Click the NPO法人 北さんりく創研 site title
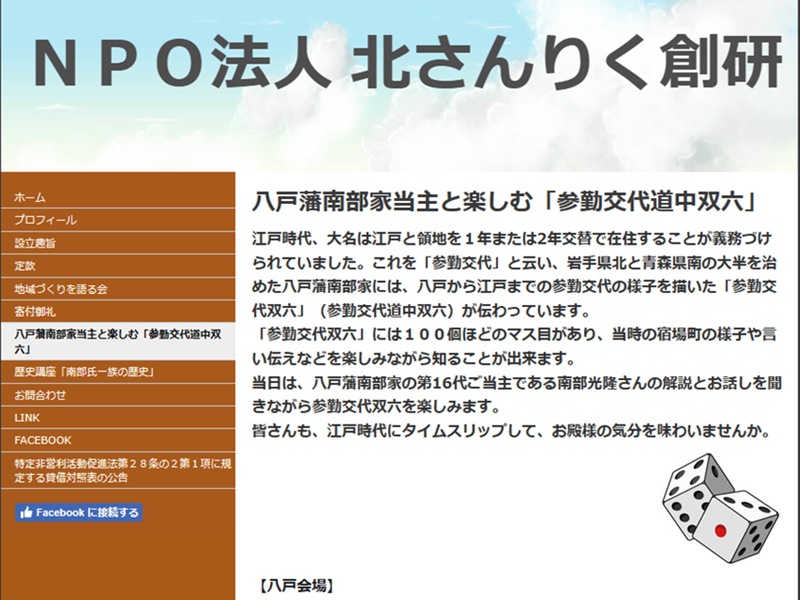 click(x=407, y=62)
